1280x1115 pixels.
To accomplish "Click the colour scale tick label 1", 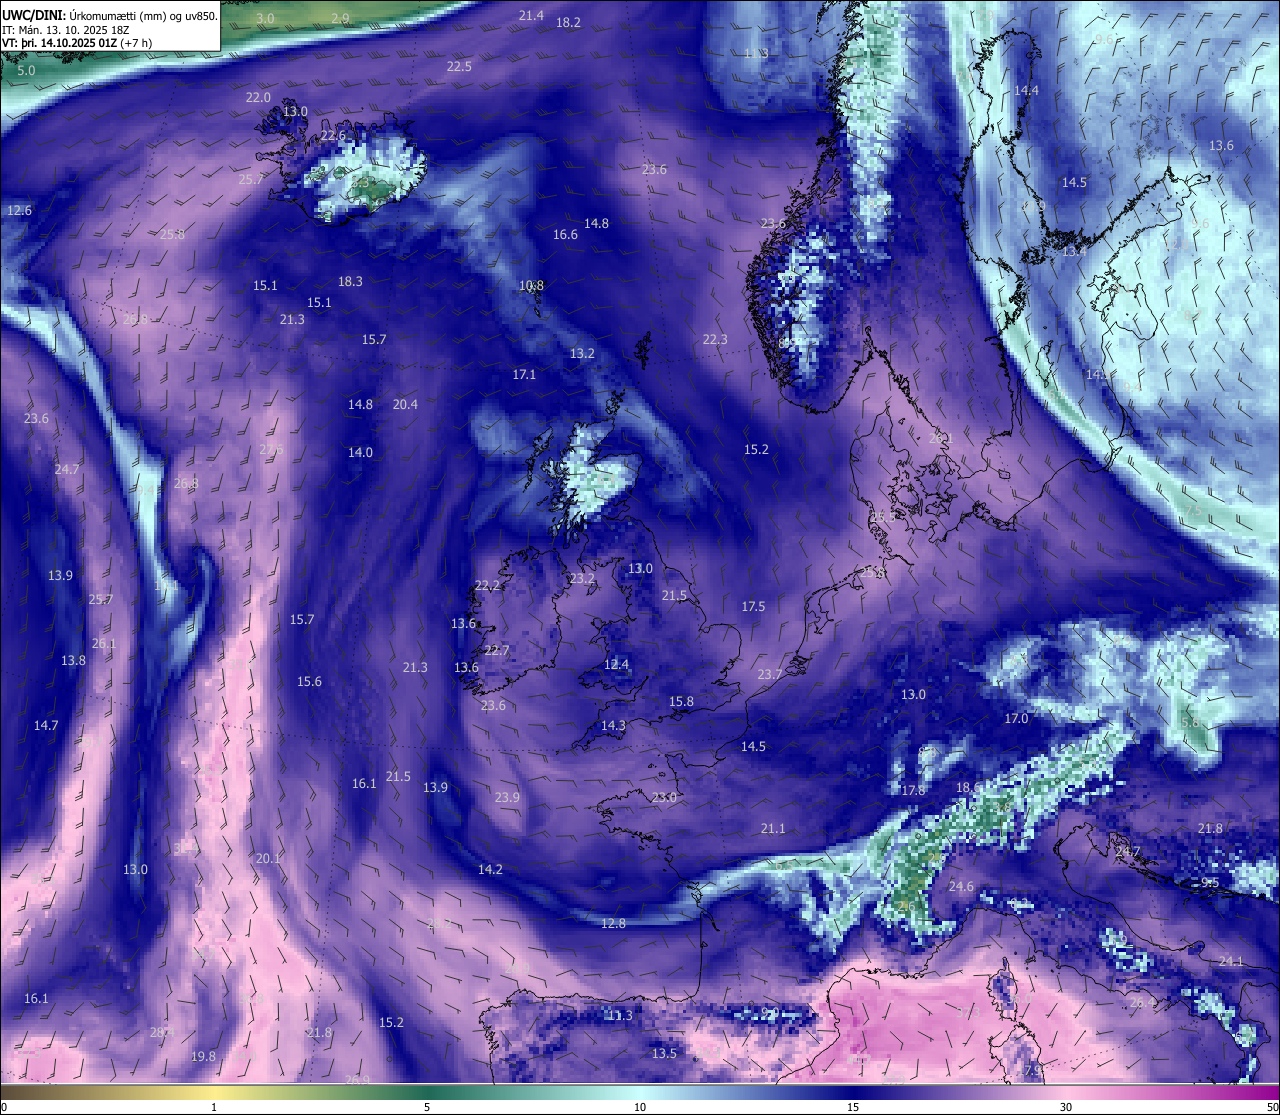I will [x=214, y=1107].
